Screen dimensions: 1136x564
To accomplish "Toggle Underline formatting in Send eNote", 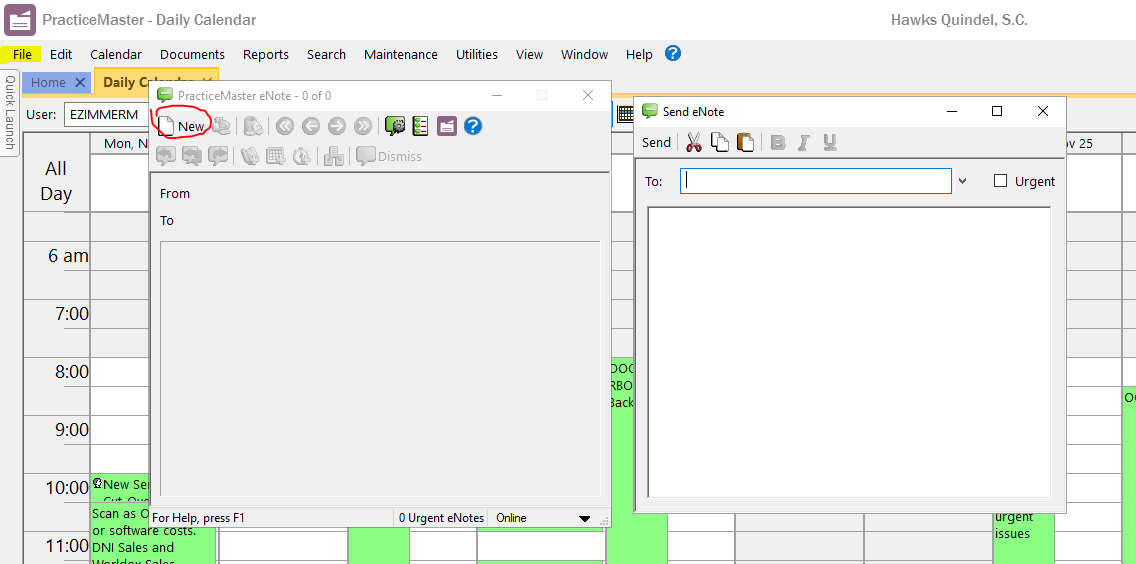I will pos(829,143).
